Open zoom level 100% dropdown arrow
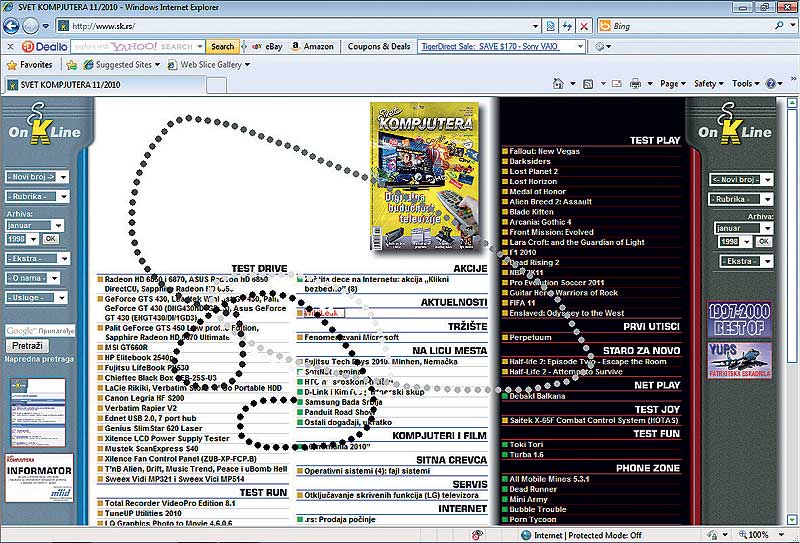 click(781, 535)
